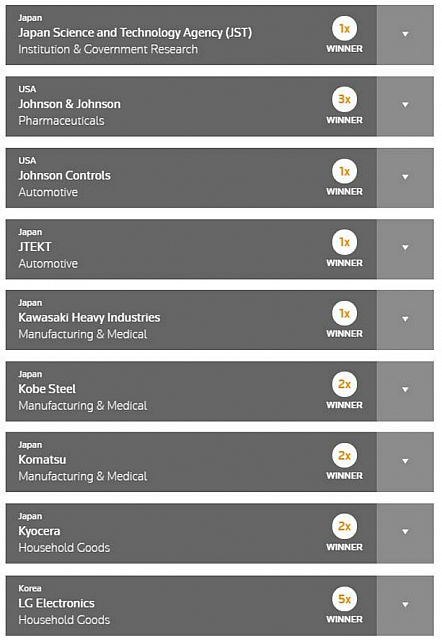Image resolution: width=442 pixels, height=640 pixels.
Task: Click the Pharmaceuticals category under Johnson & Johnson
Action: coord(61,121)
